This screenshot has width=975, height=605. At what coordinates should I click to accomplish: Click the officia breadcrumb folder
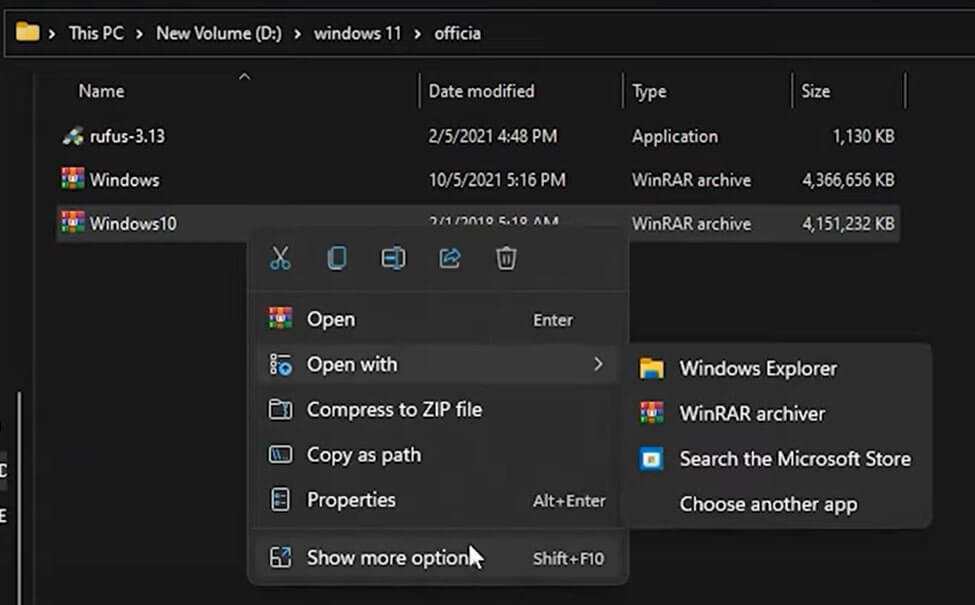pyautogui.click(x=458, y=33)
